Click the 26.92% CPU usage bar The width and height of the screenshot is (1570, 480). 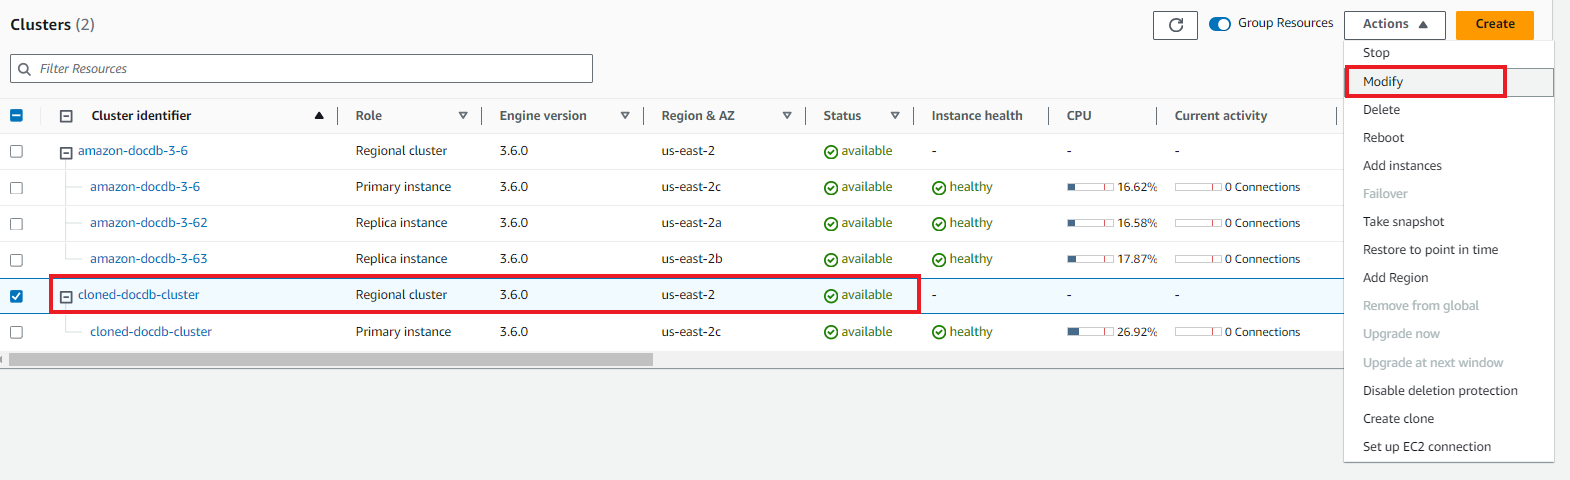pyautogui.click(x=1090, y=332)
